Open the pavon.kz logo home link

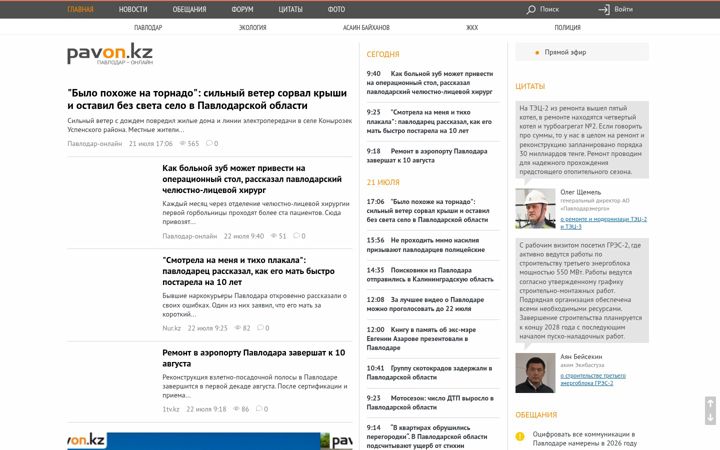pyautogui.click(x=110, y=54)
